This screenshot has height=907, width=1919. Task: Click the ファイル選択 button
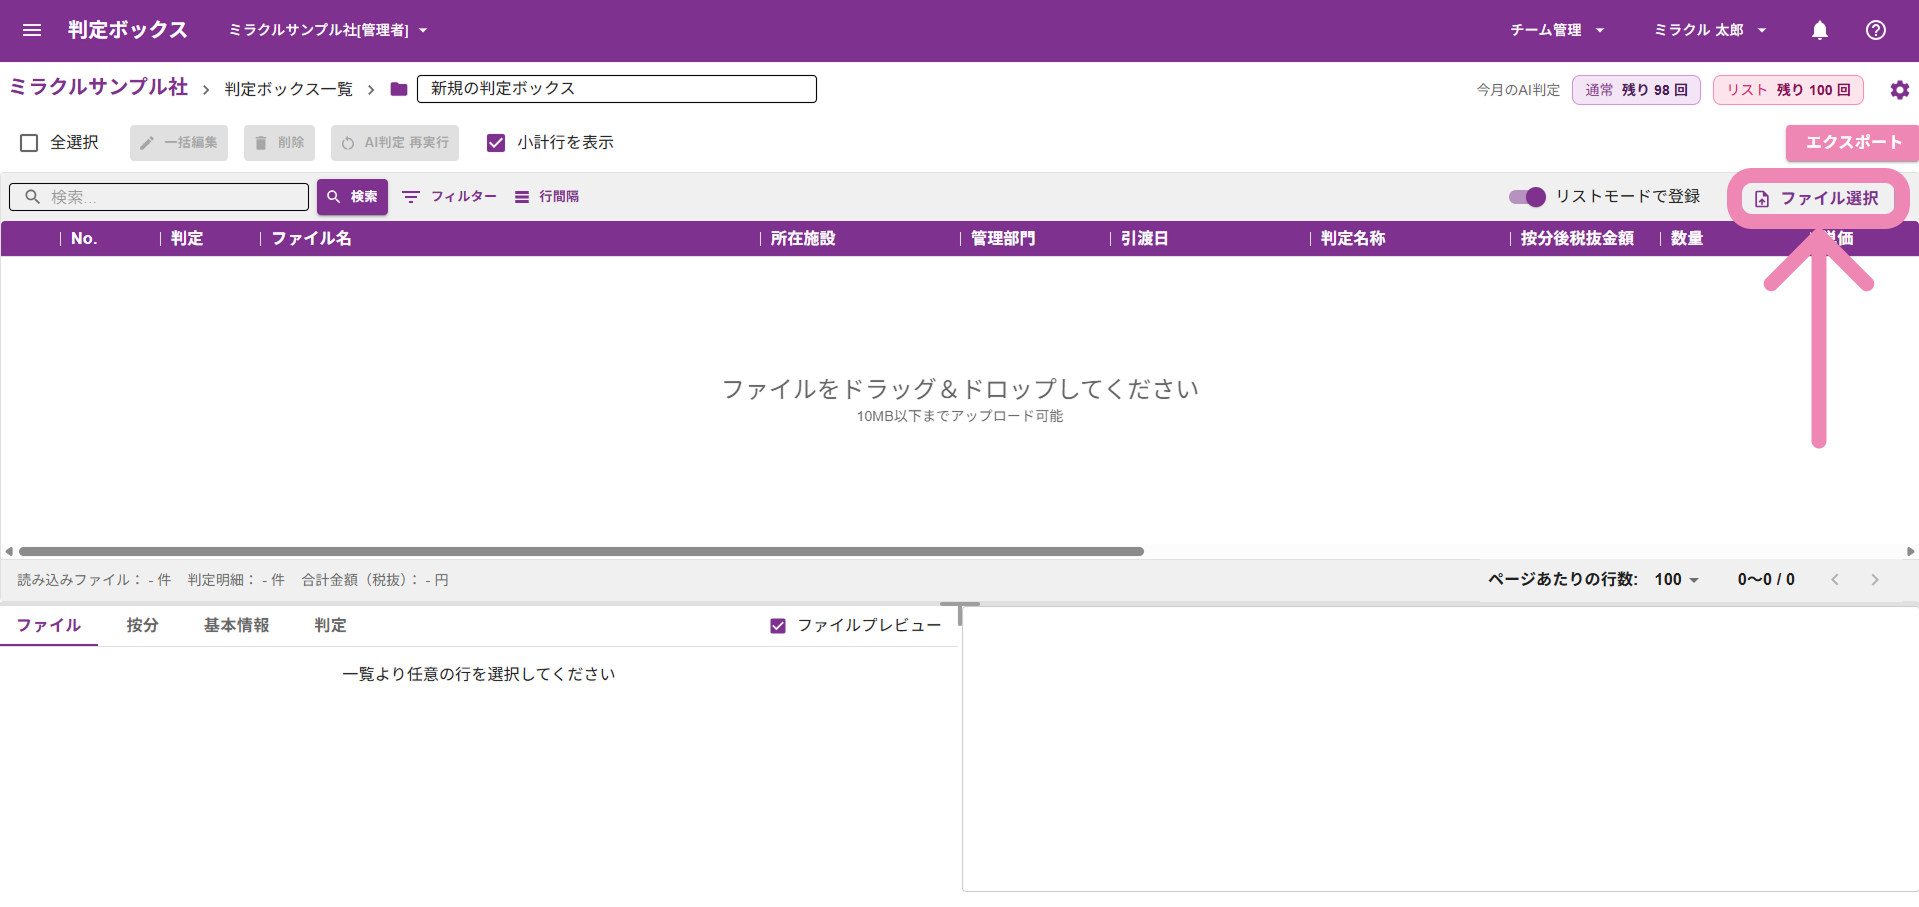(1818, 198)
